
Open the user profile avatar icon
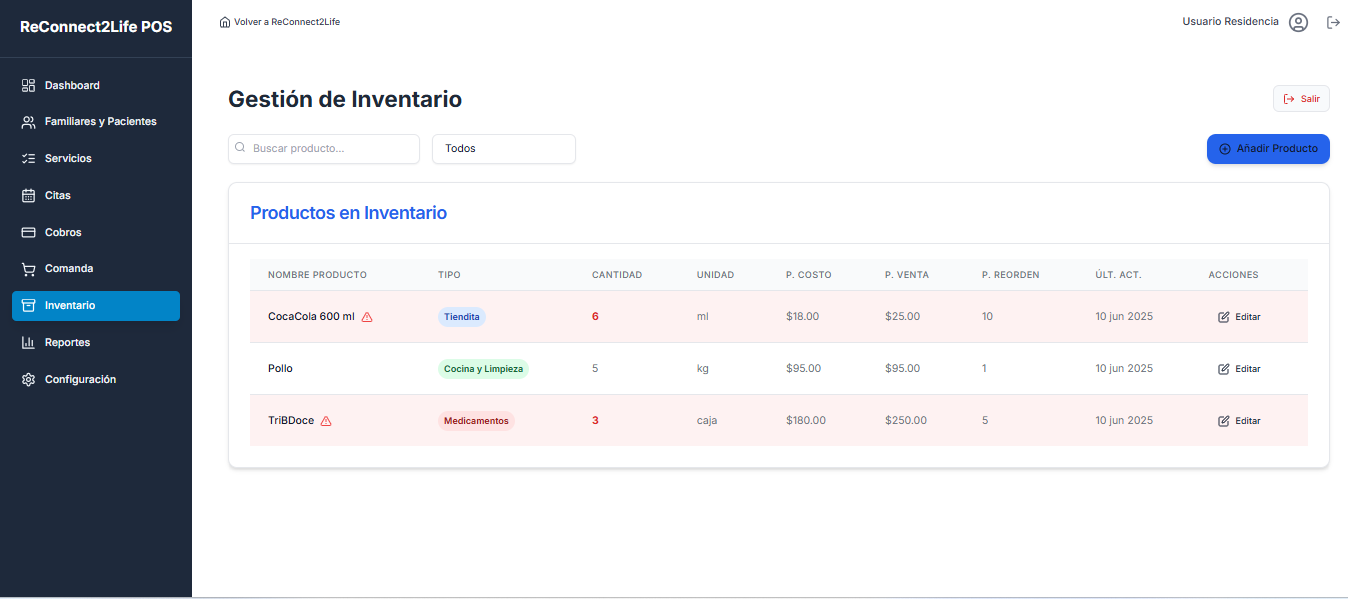[x=1298, y=22]
